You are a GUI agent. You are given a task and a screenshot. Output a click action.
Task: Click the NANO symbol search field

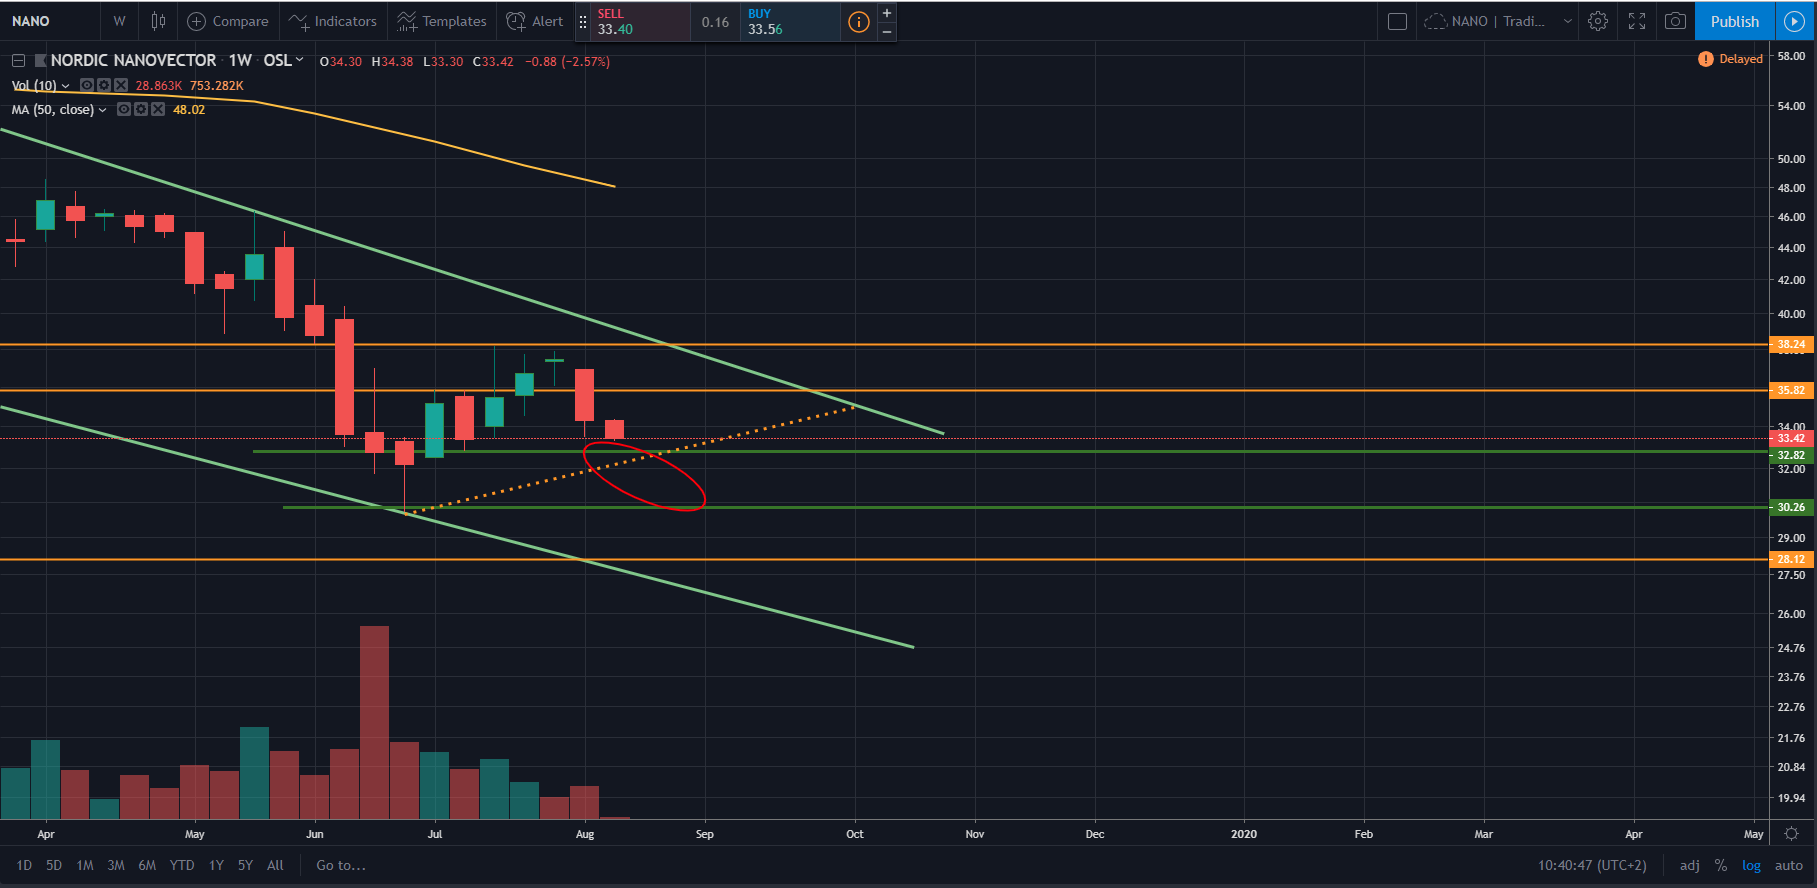(50, 21)
